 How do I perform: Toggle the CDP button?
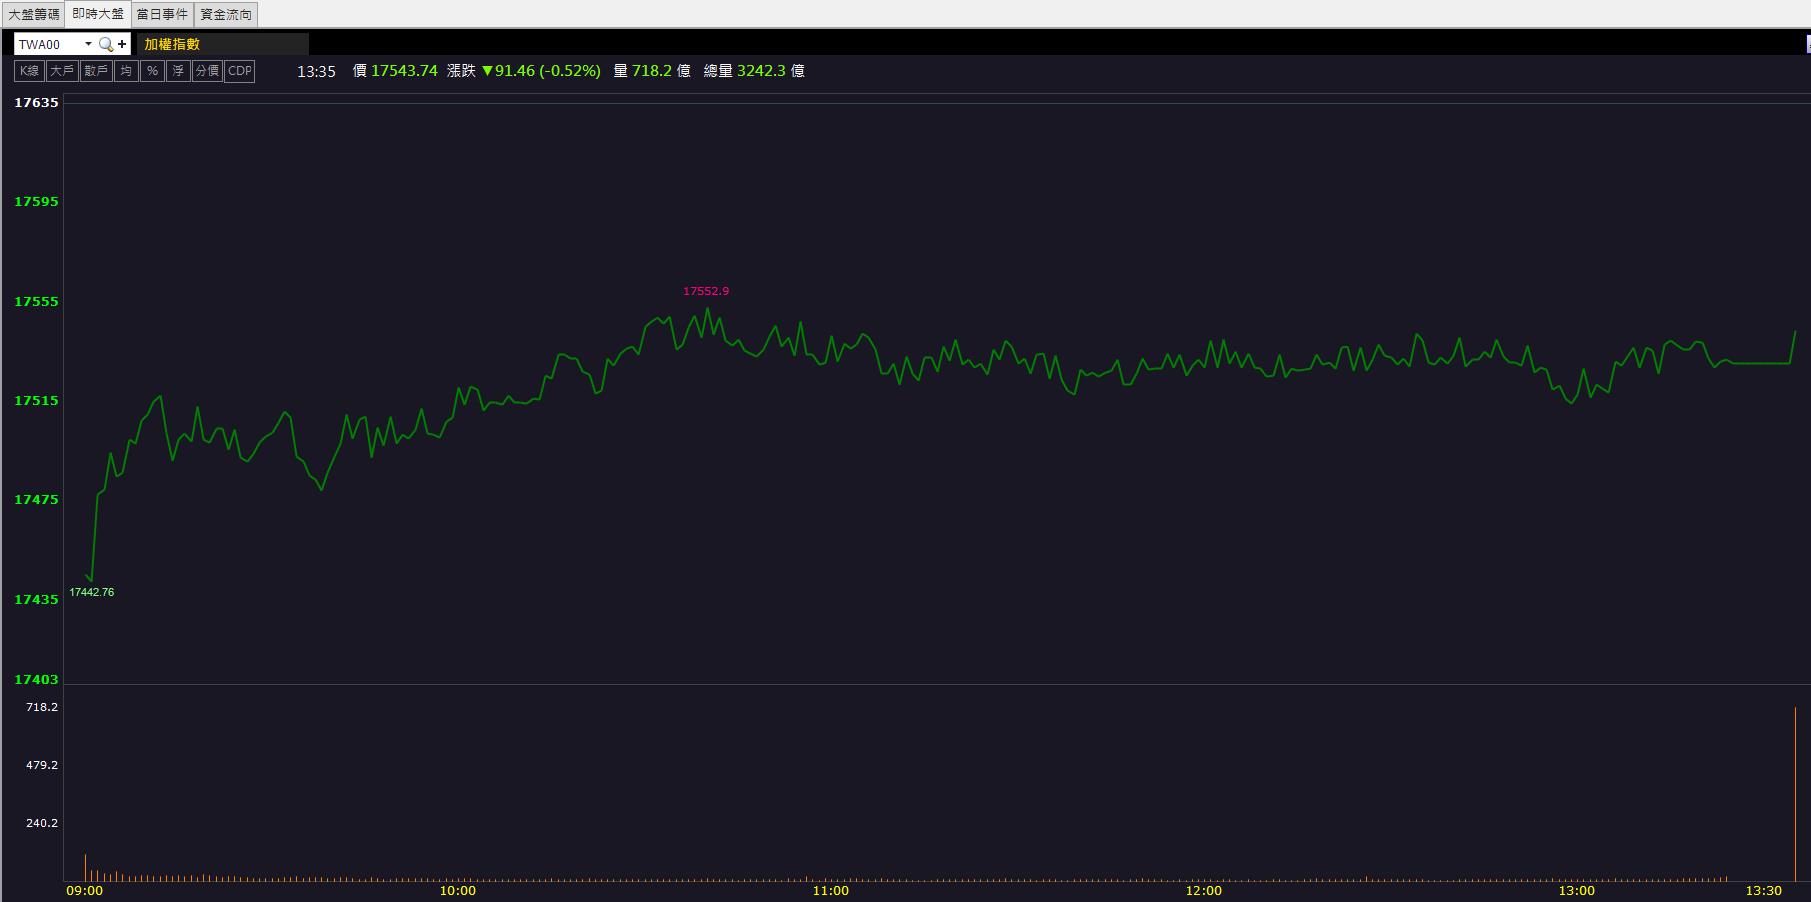[x=240, y=71]
